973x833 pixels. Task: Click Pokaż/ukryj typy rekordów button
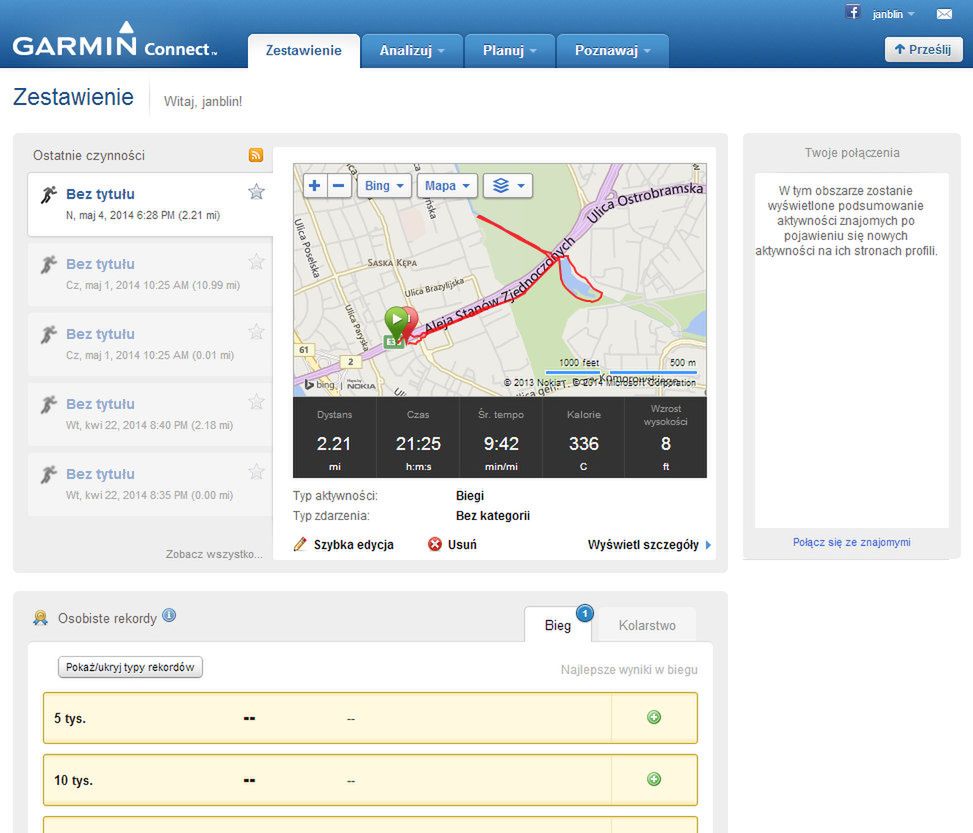(130, 667)
